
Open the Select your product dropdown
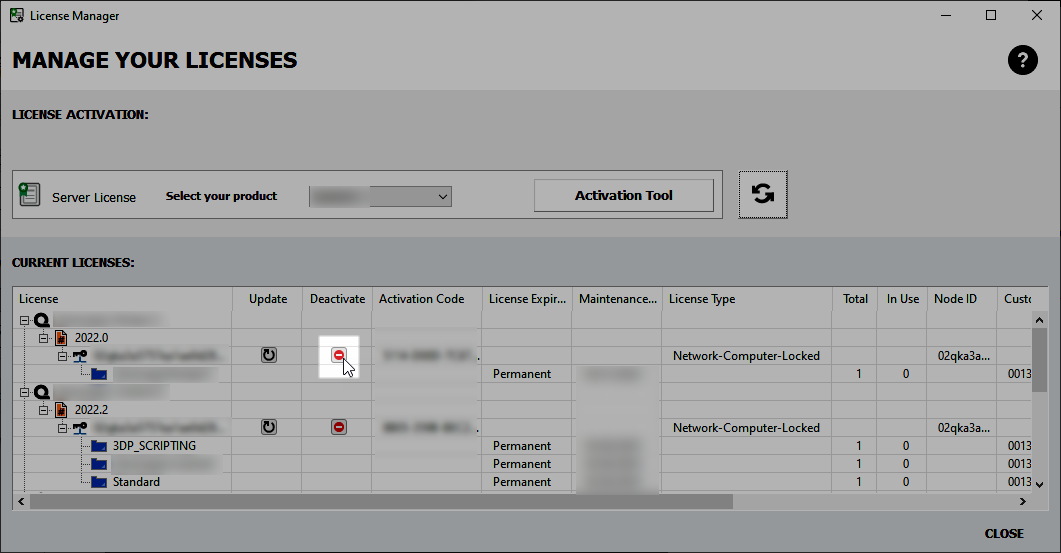click(x=381, y=197)
